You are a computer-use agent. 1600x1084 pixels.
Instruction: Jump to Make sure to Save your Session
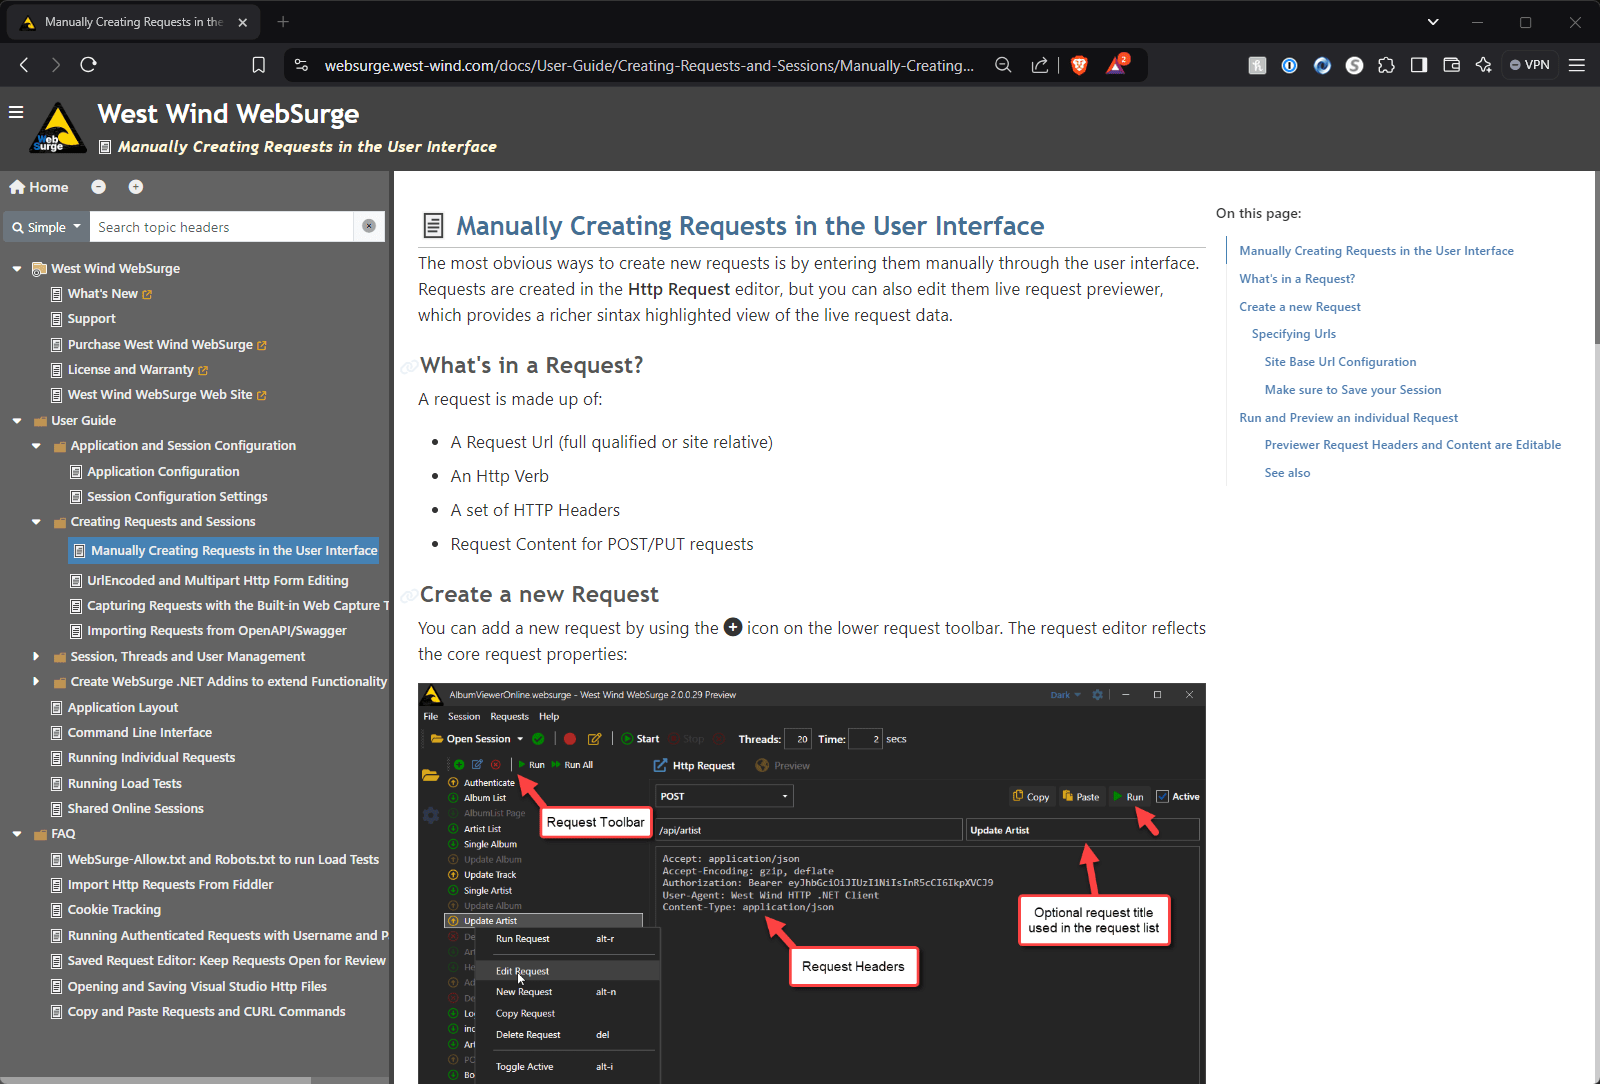click(1353, 390)
